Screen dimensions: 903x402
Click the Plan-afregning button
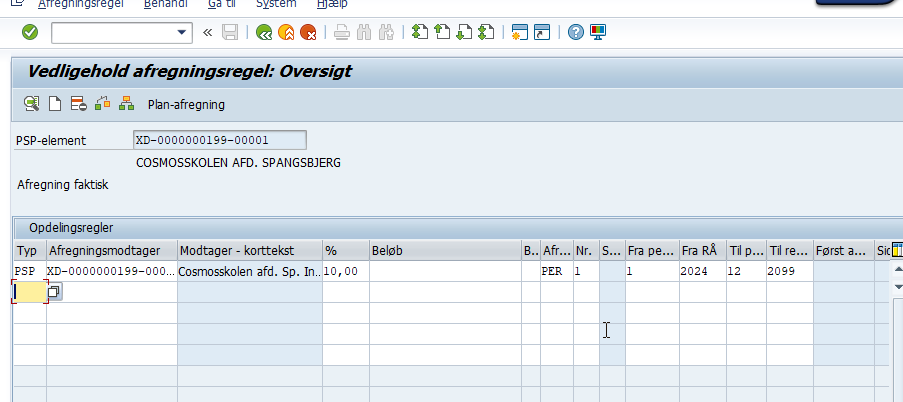186,104
